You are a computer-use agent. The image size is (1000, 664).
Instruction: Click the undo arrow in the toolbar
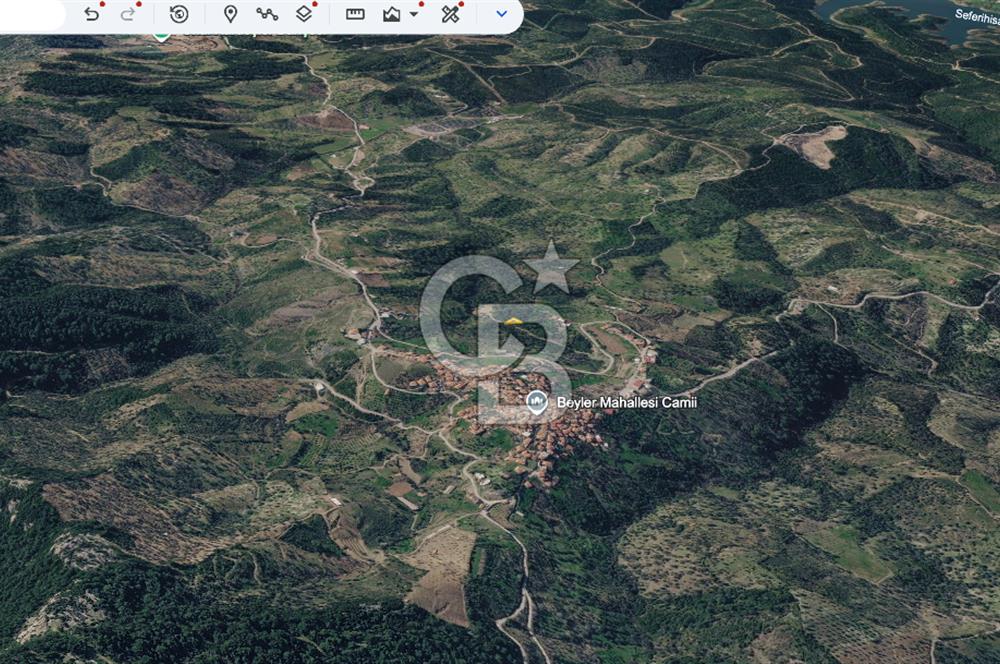pyautogui.click(x=91, y=14)
